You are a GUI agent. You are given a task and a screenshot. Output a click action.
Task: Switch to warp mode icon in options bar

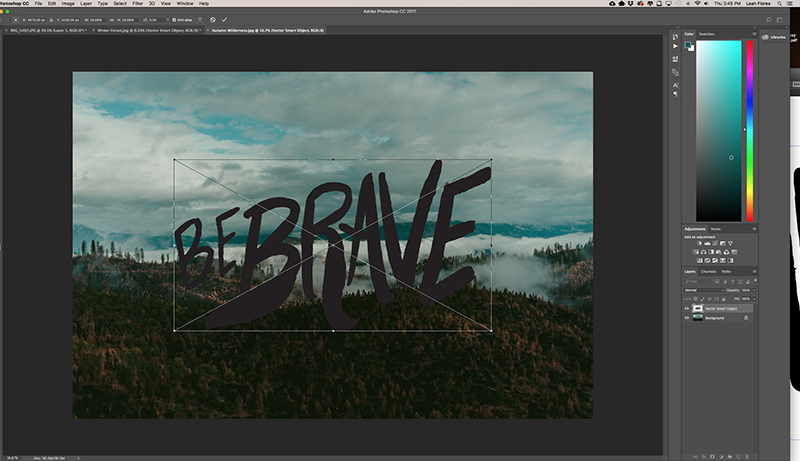200,20
